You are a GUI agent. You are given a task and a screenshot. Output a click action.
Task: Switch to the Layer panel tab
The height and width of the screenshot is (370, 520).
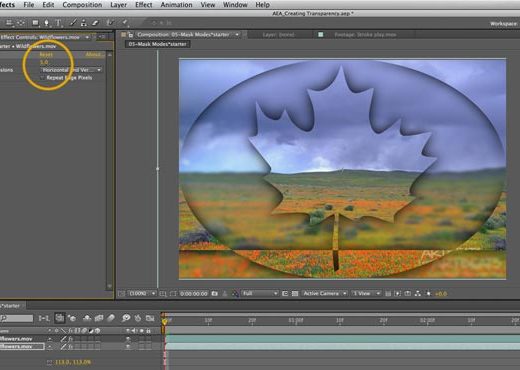279,34
